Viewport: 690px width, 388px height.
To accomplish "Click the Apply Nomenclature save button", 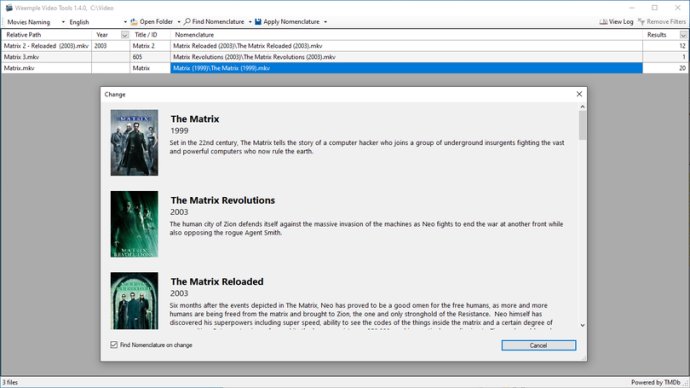I will [287, 22].
